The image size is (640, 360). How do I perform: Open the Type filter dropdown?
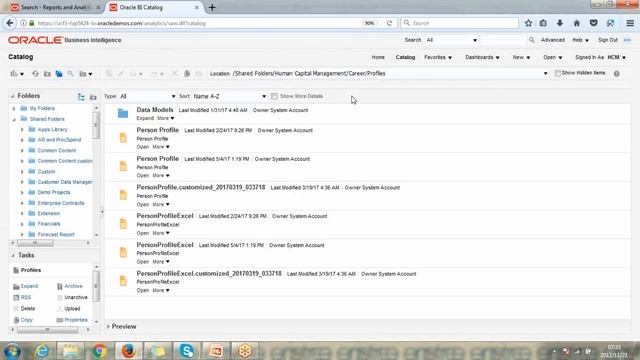tap(147, 96)
